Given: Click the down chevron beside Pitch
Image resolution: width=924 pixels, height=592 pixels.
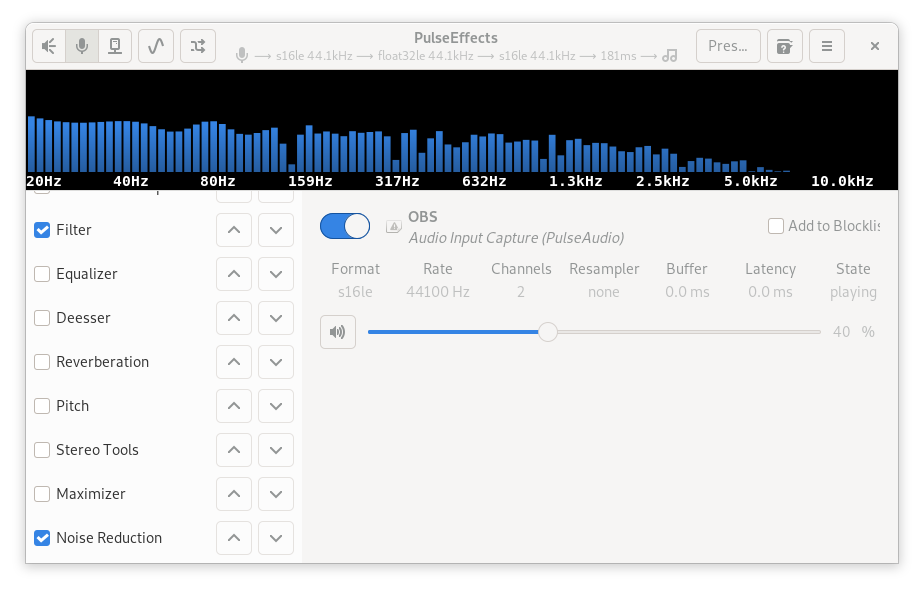Looking at the screenshot, I should [275, 406].
